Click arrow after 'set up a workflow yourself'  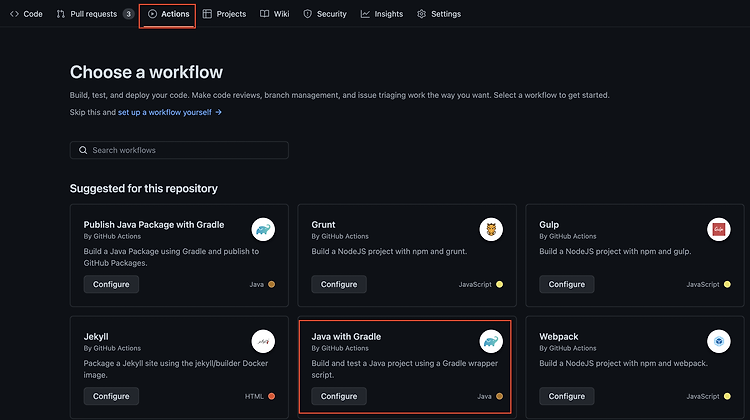point(219,112)
